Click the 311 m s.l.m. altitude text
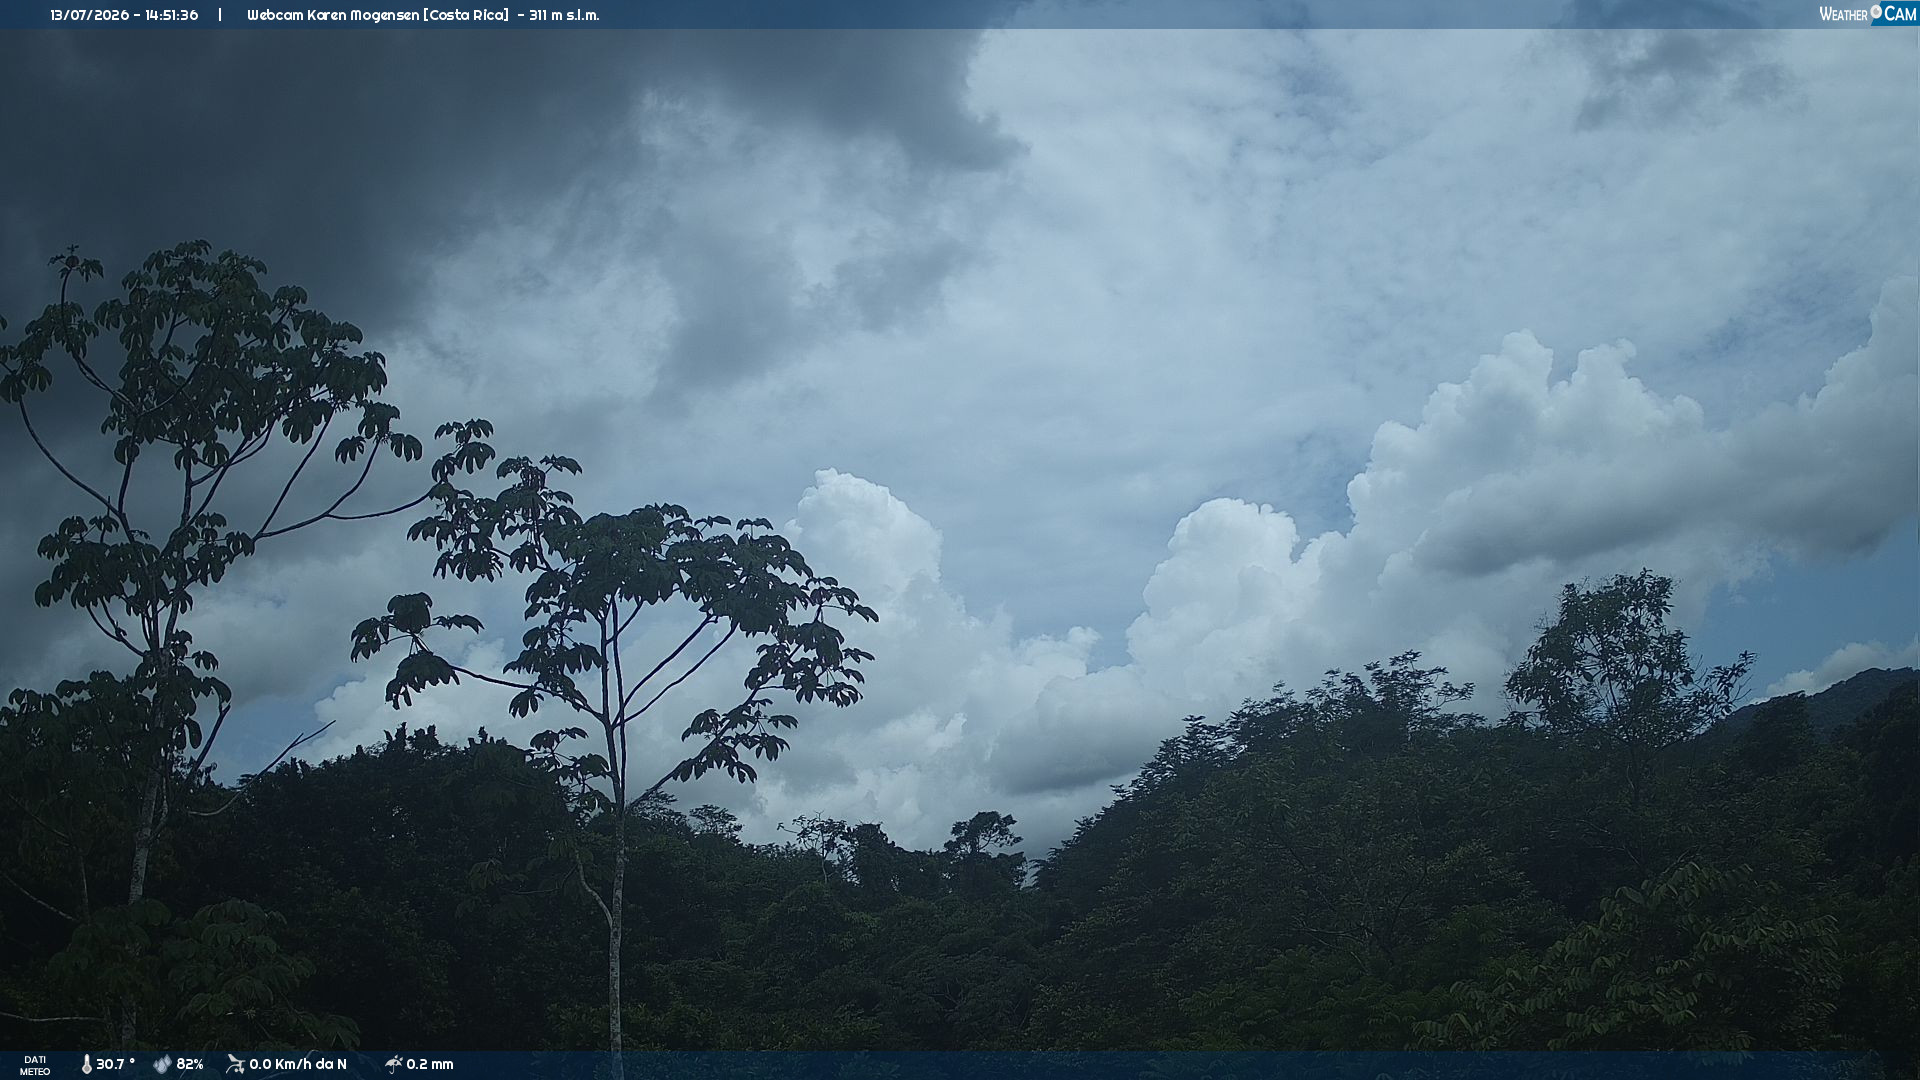 564,15
